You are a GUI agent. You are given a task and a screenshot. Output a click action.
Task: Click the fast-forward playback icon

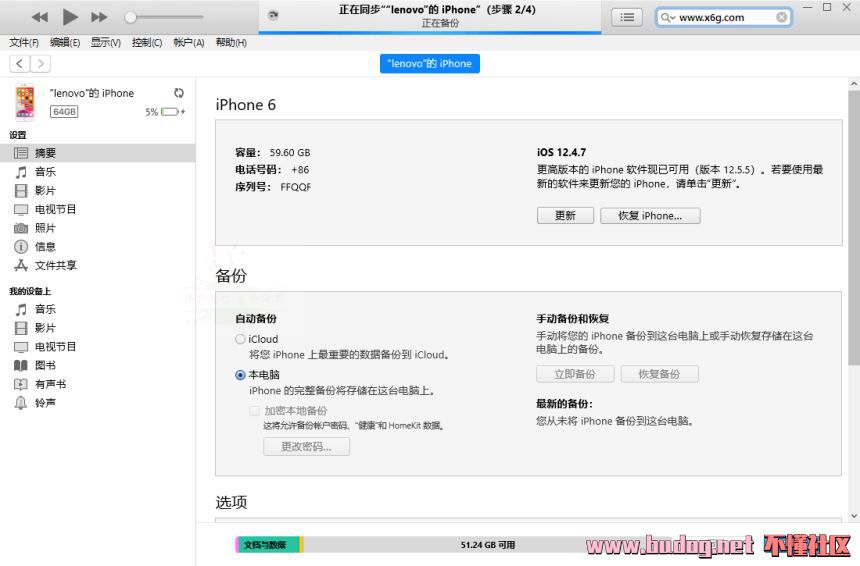coord(99,18)
